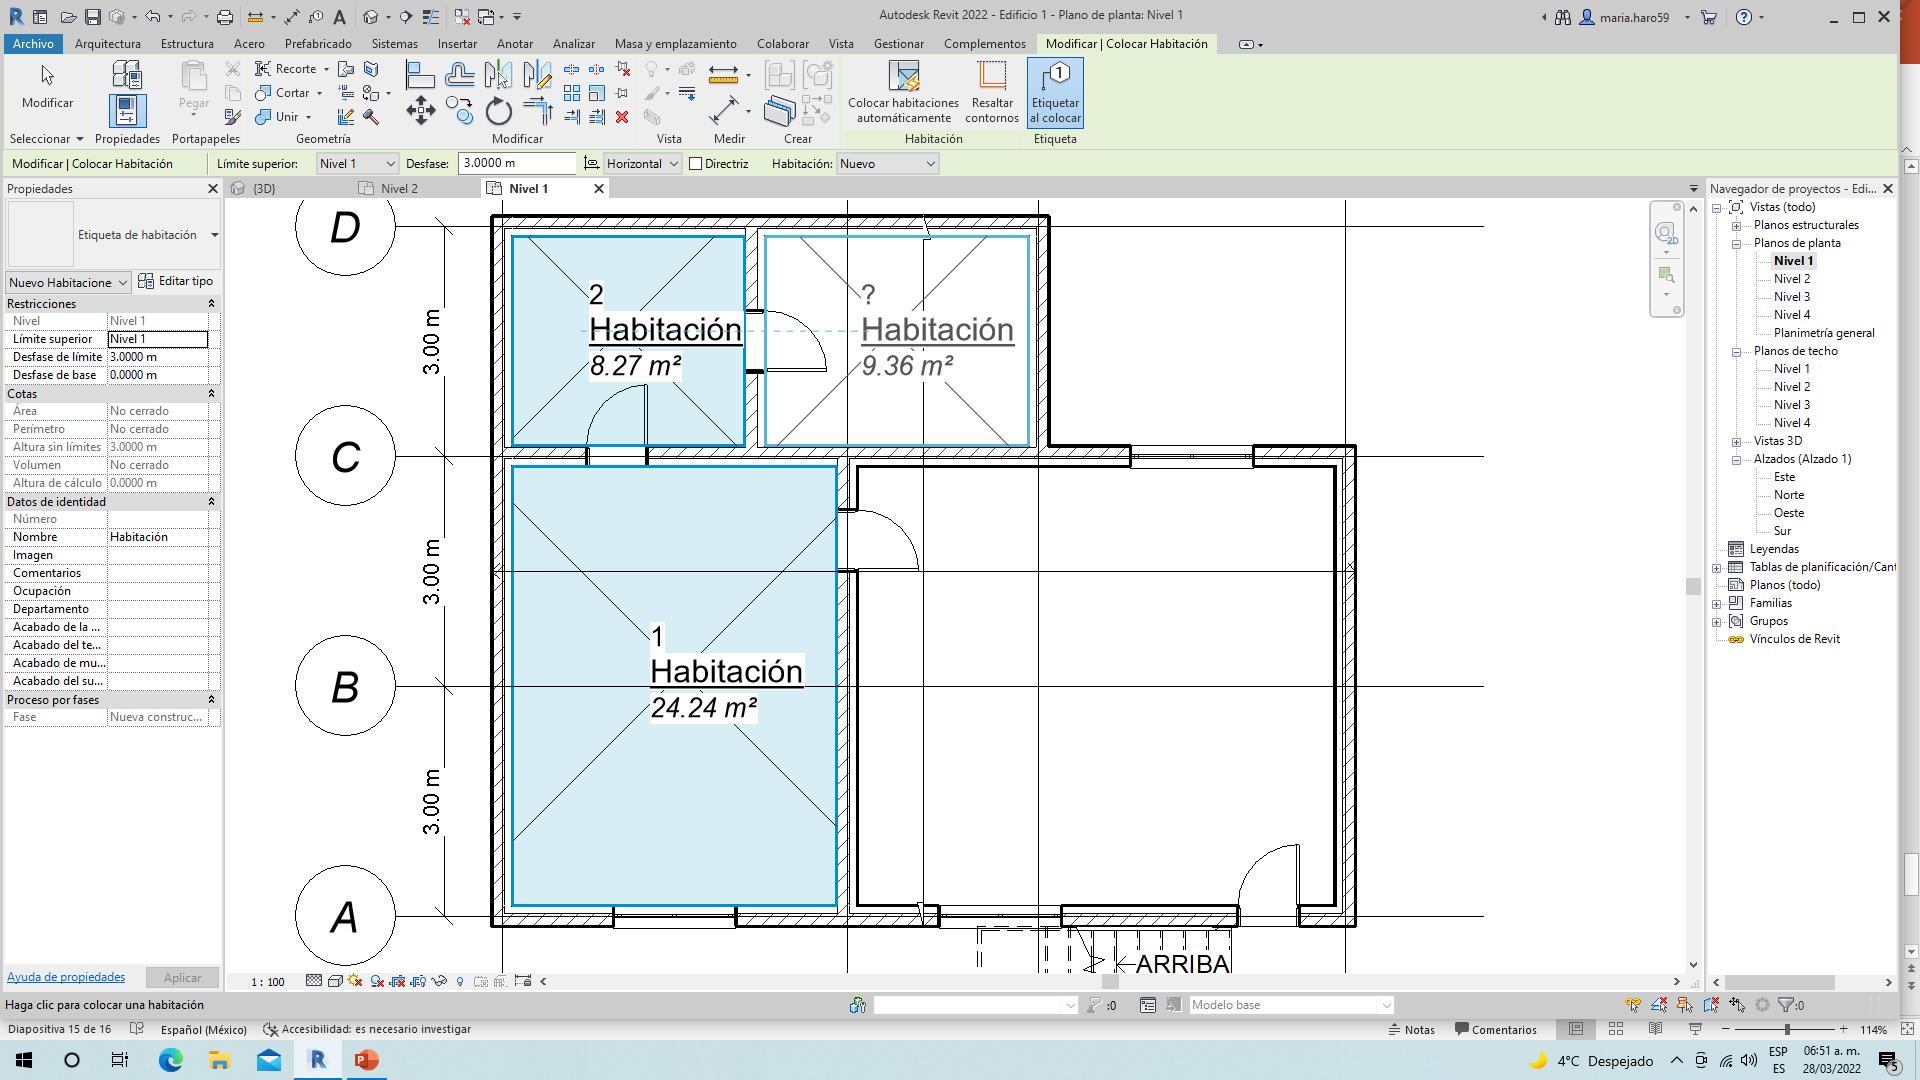Screen dimensions: 1920x1080
Task: Switch to the Nivel 2 view tab
Action: [398, 188]
